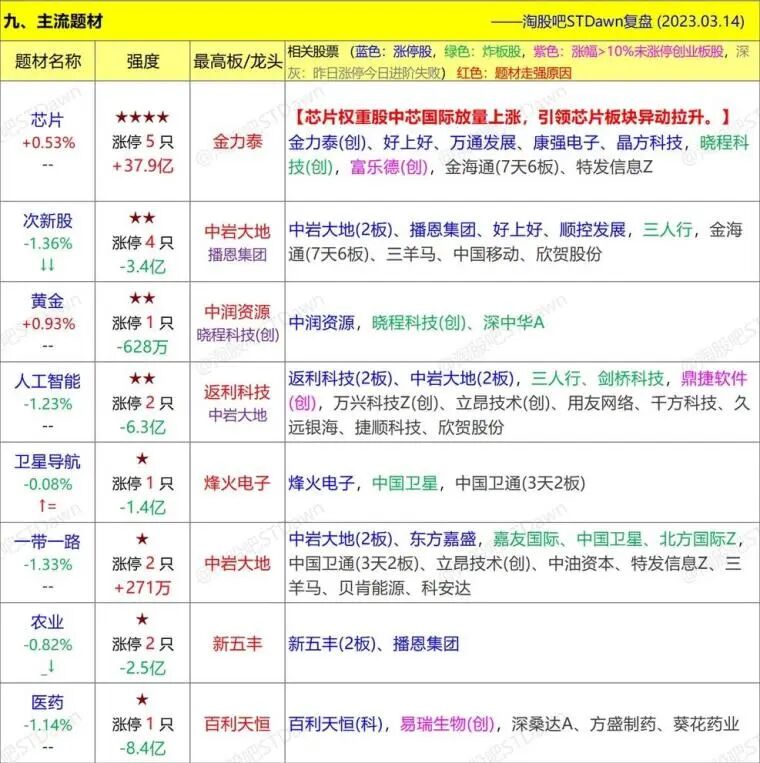This screenshot has height=763, width=760.
Task: Click the "-628万" fund flow value
Action: (x=142, y=346)
